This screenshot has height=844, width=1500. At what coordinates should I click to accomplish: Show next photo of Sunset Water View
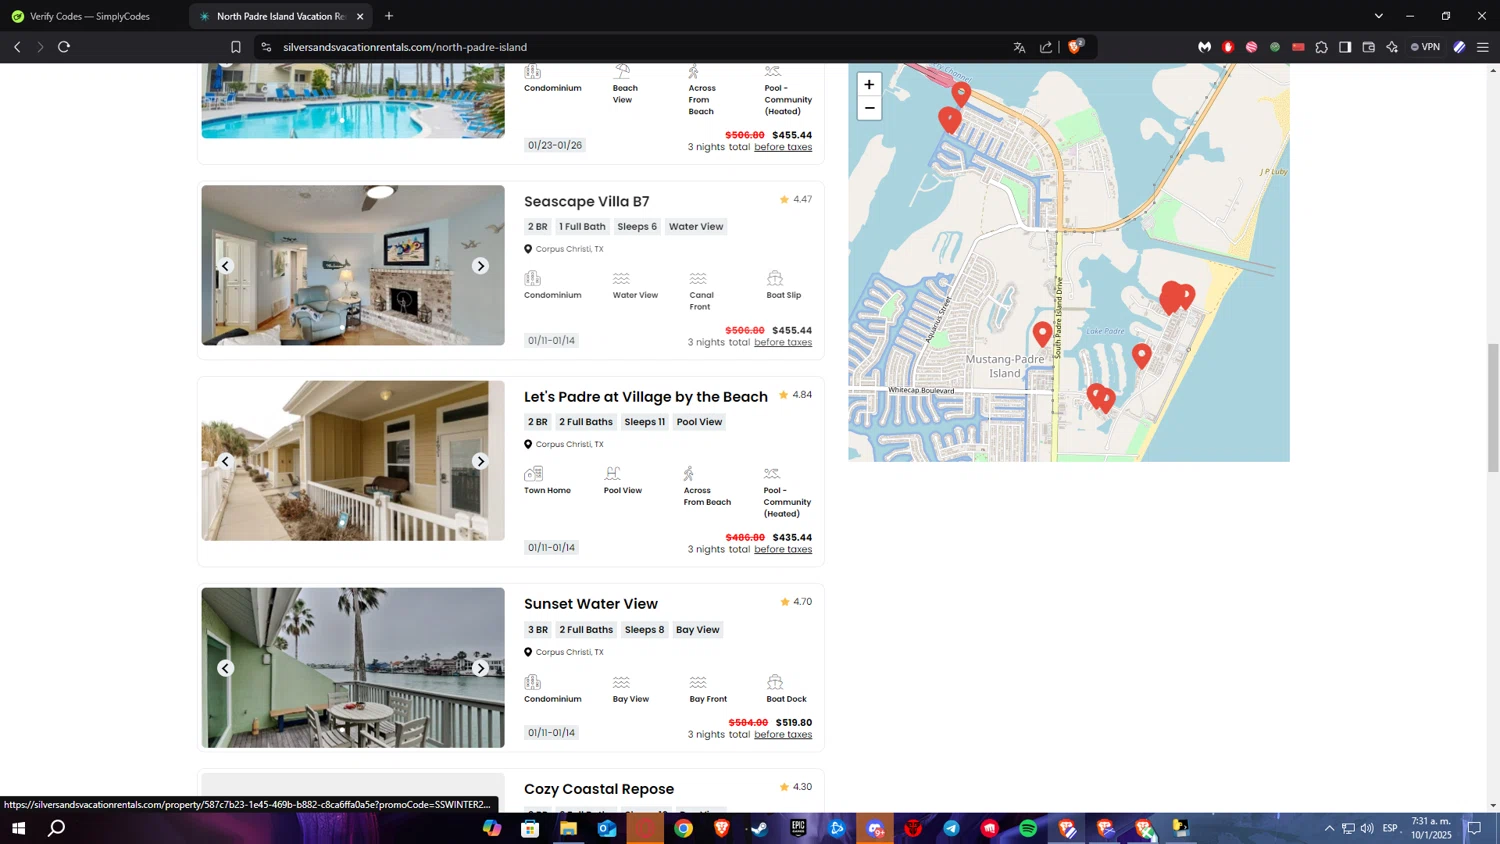(481, 668)
